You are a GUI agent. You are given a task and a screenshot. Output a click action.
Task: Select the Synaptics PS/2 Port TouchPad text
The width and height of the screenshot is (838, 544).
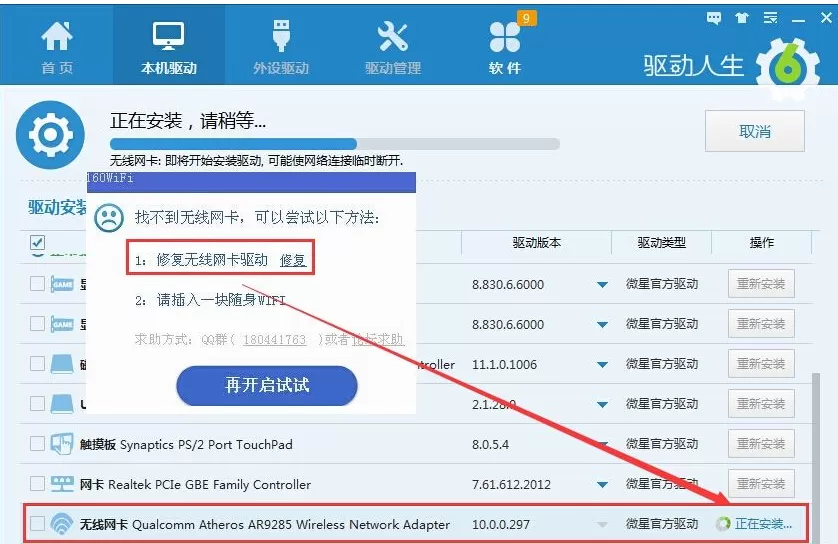pos(206,445)
